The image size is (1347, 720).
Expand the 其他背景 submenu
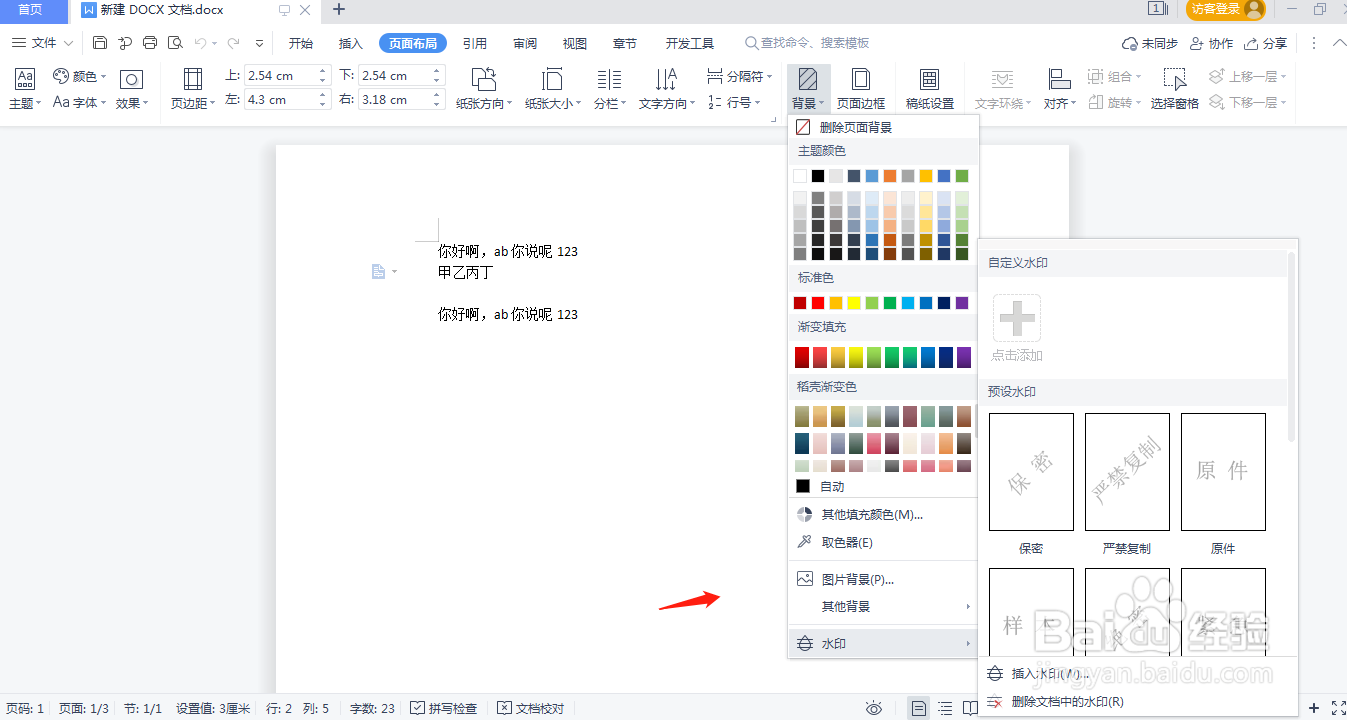click(x=882, y=606)
